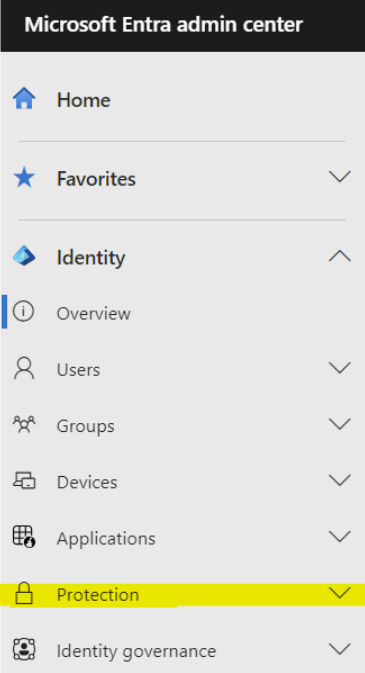
Task: Expand the Favorites section chevron
Action: coord(340,176)
